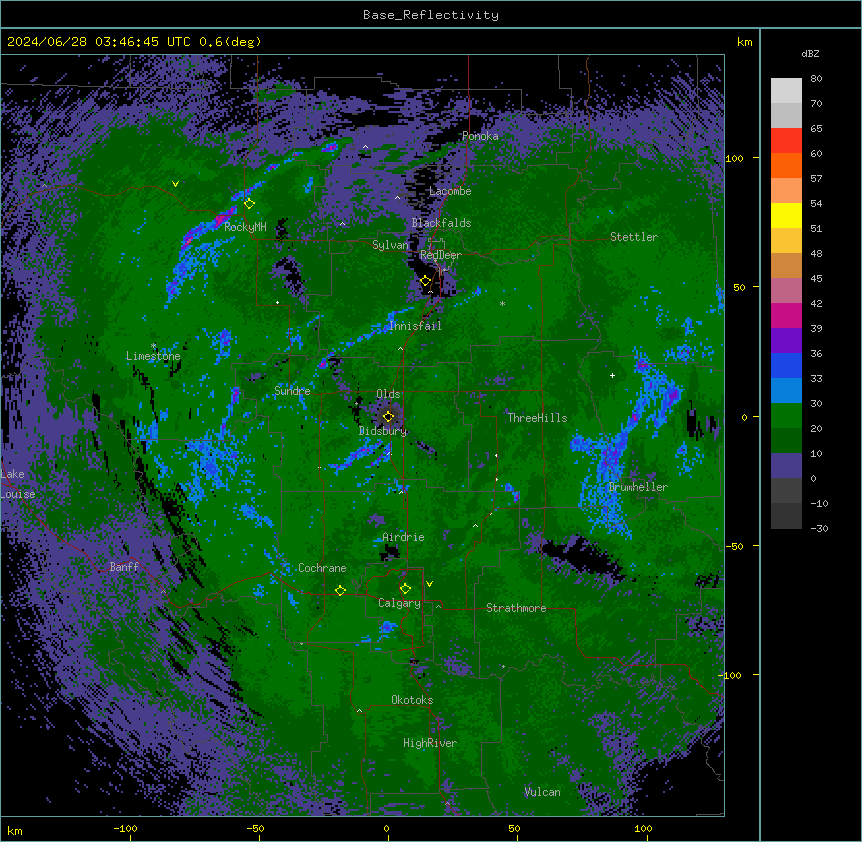Image resolution: width=862 pixels, height=842 pixels.
Task: Click the Olds town label
Action: pos(388,394)
